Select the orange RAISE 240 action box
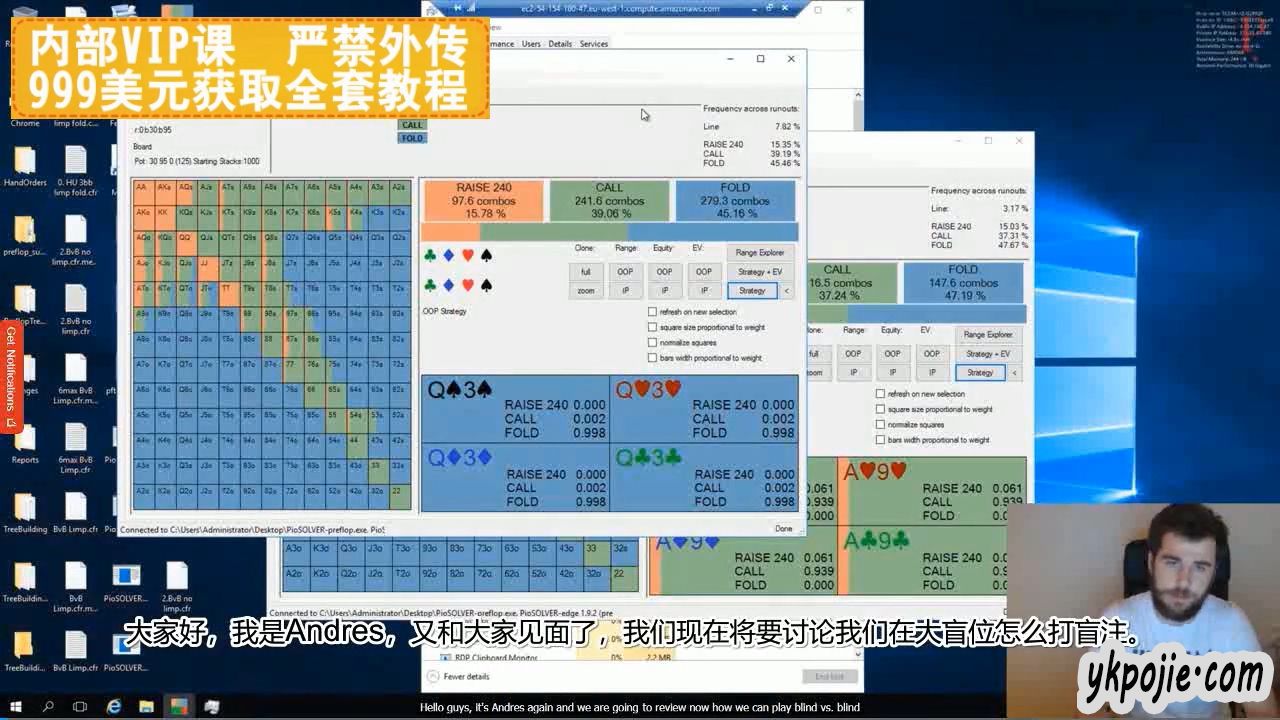The width and height of the screenshot is (1280, 720). [x=484, y=201]
